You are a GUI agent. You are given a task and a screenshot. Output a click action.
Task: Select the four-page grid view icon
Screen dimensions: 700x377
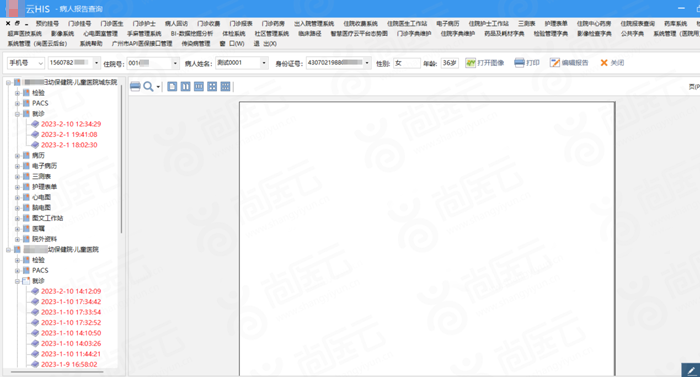[212, 87]
